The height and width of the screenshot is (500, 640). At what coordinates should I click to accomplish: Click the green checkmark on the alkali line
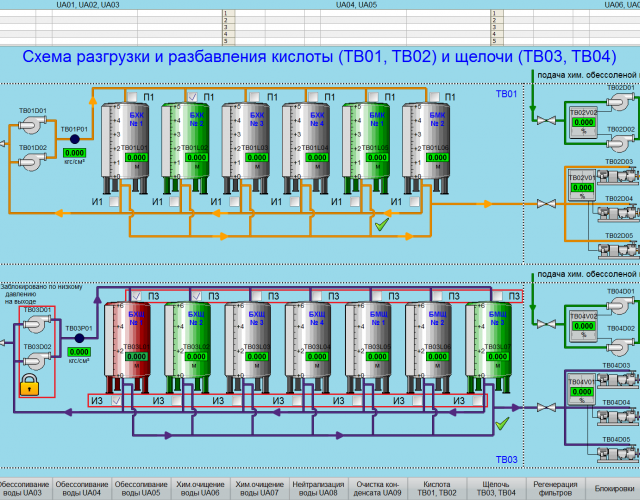pos(502,425)
